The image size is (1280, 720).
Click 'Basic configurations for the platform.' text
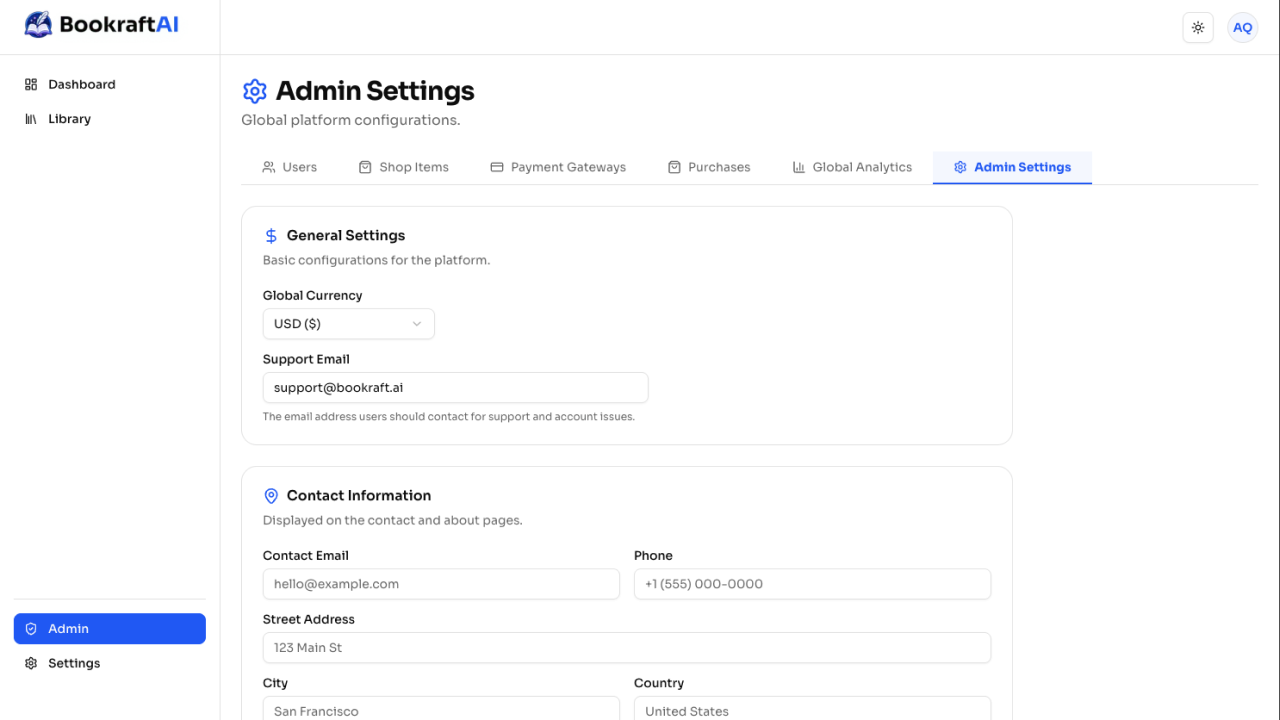376,260
